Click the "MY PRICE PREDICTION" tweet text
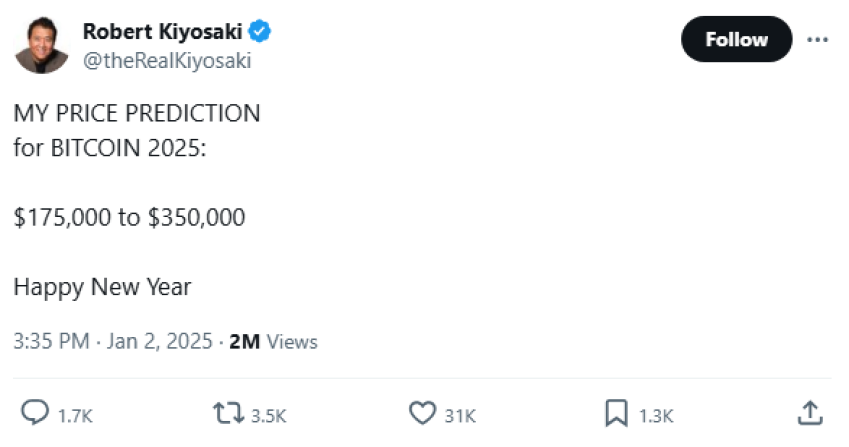This screenshot has width=849, height=447. click(x=137, y=113)
